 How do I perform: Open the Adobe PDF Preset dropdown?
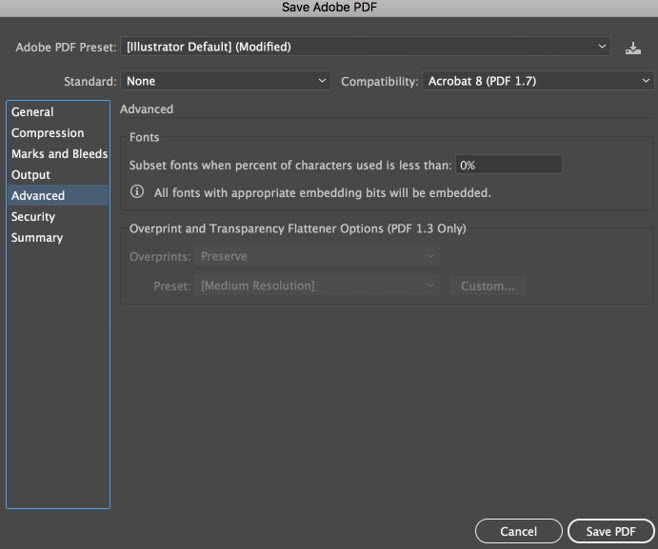coord(365,47)
